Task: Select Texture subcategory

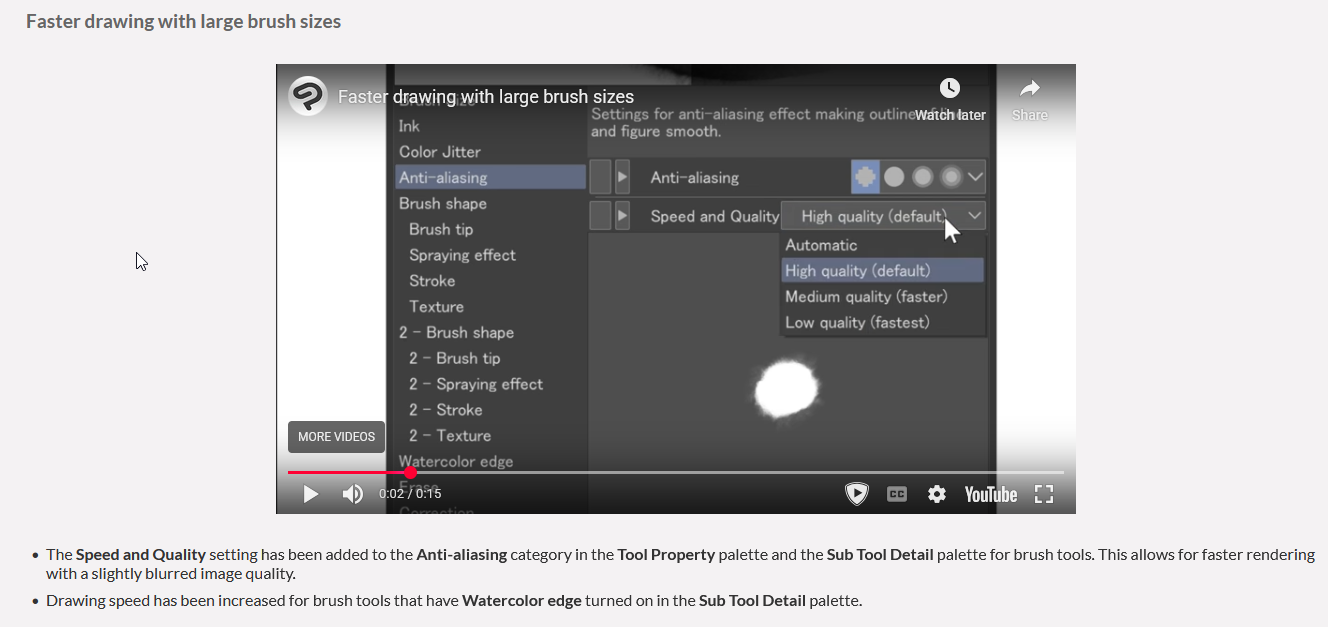Action: click(x=436, y=307)
